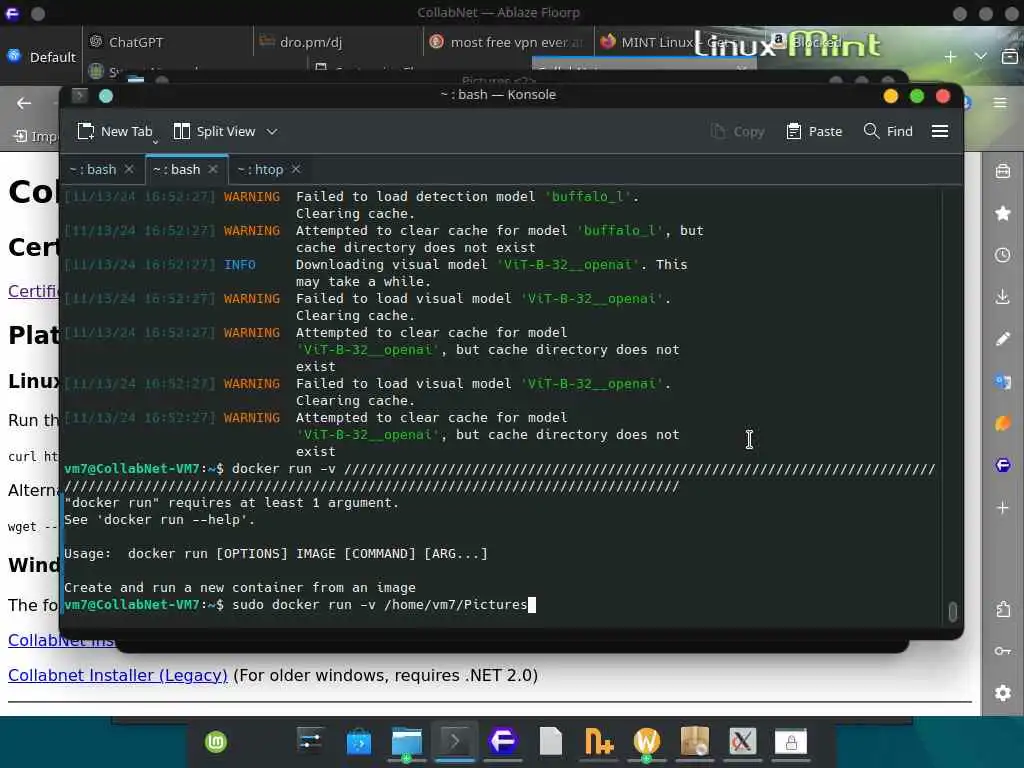Paste clipboard into the terminal

814,131
